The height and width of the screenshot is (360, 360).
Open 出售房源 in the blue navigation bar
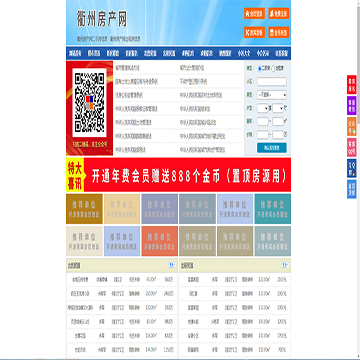tap(150, 53)
